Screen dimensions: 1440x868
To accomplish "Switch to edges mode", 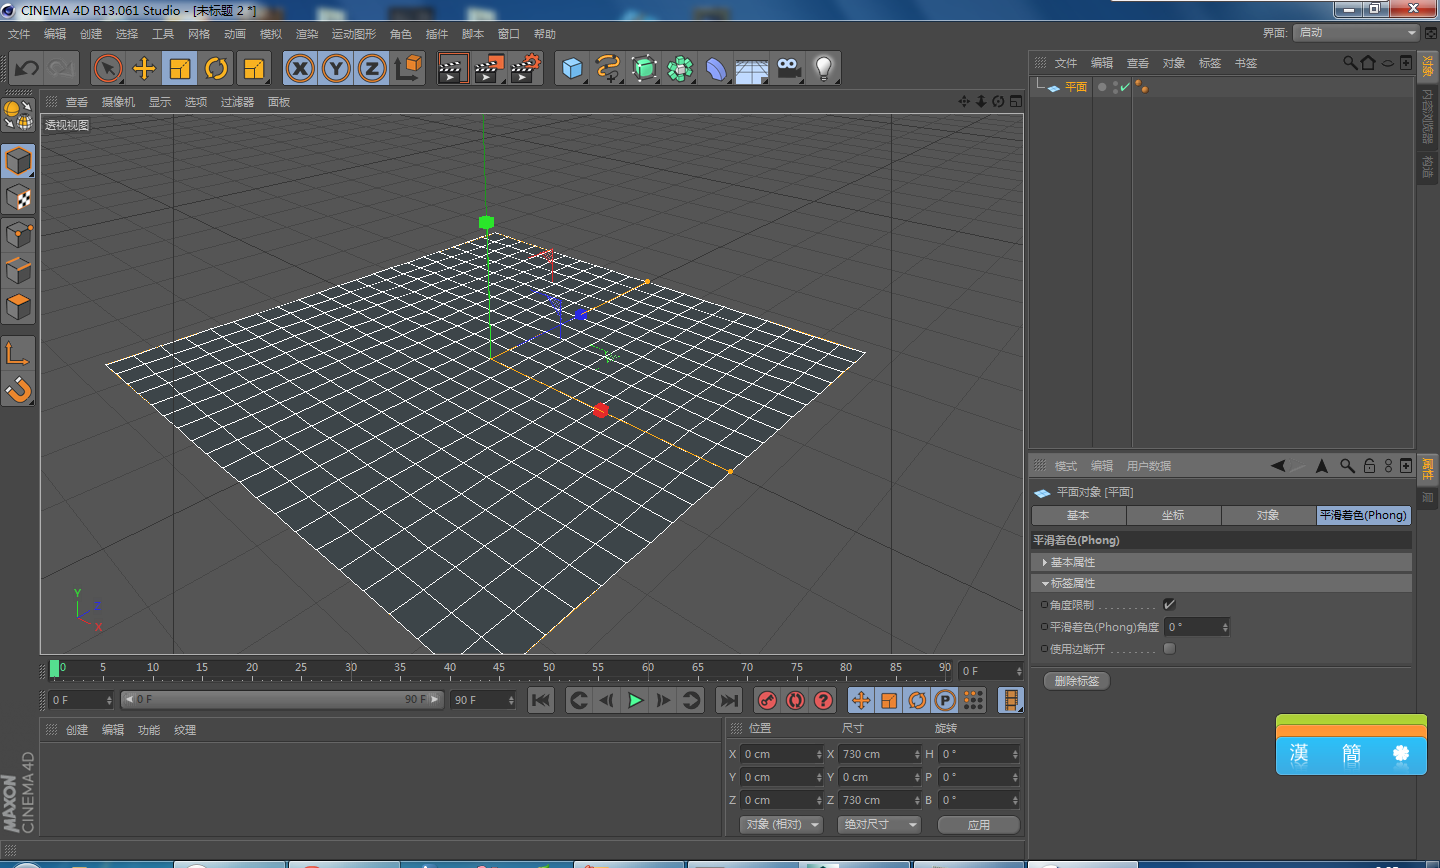I will pos(18,271).
